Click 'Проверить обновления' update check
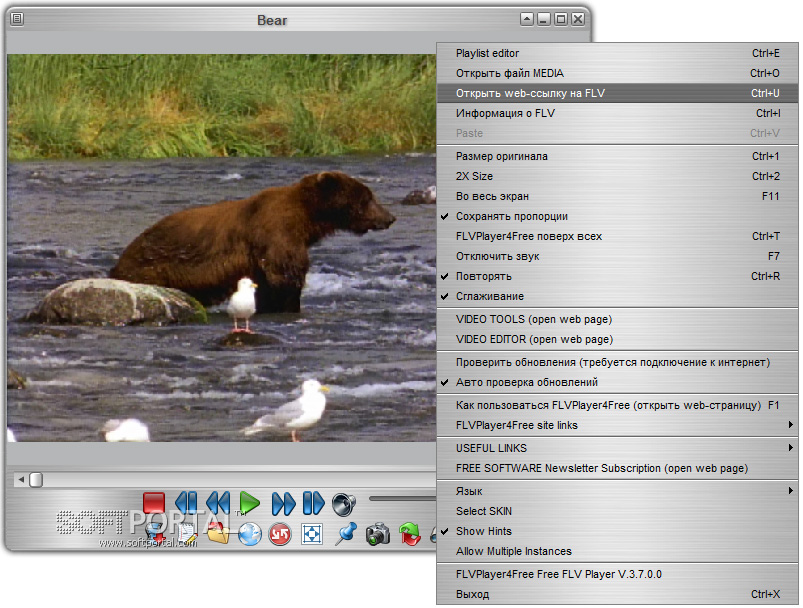 (x=617, y=363)
